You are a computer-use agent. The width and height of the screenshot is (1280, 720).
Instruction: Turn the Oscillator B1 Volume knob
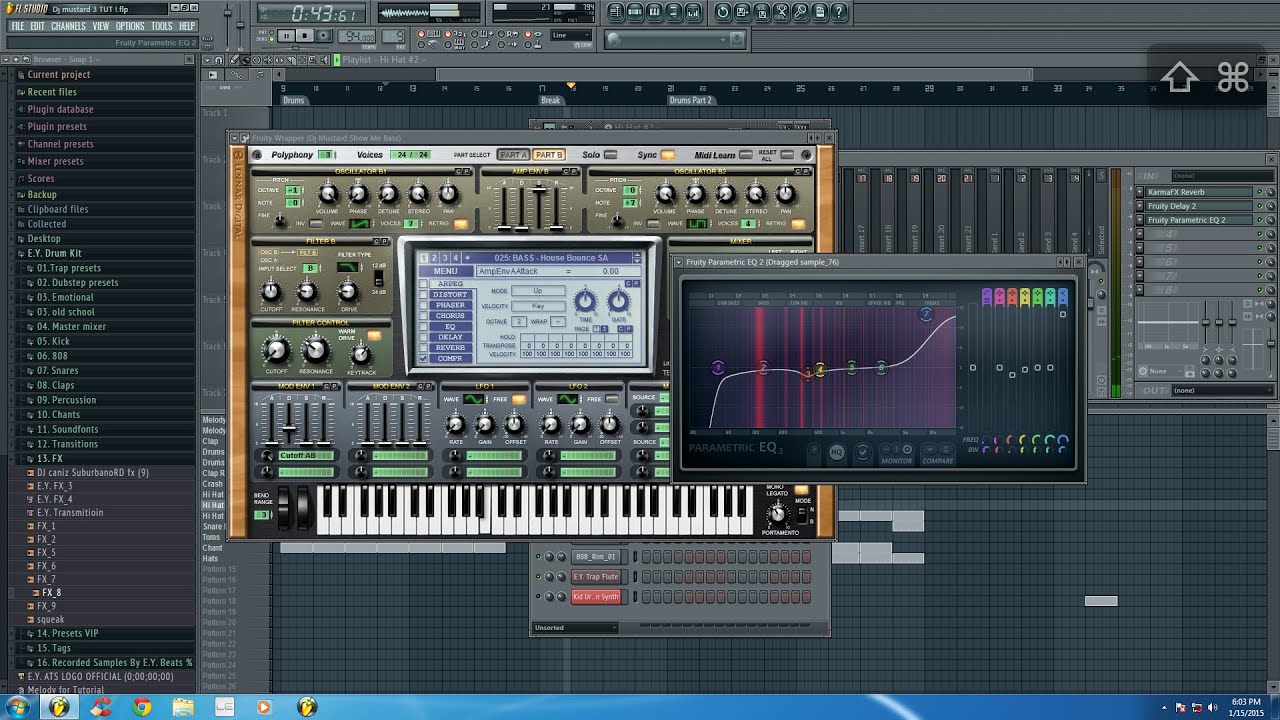click(328, 193)
